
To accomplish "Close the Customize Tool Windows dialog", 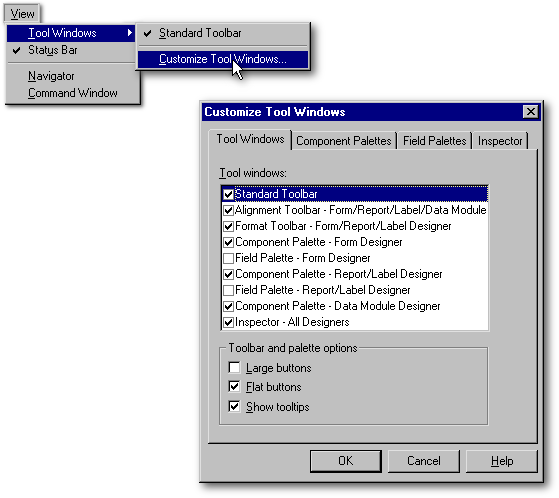I will (530, 112).
